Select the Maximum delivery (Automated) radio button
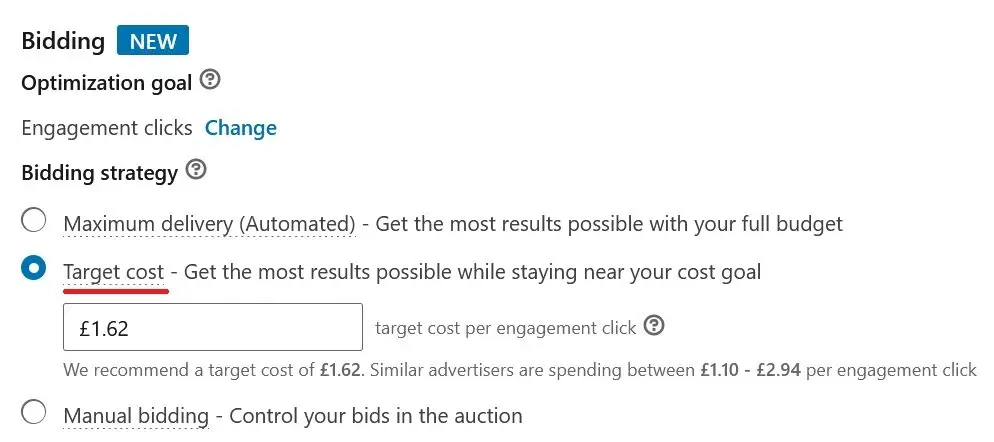Screen dimensions: 994x442 [33, 221]
